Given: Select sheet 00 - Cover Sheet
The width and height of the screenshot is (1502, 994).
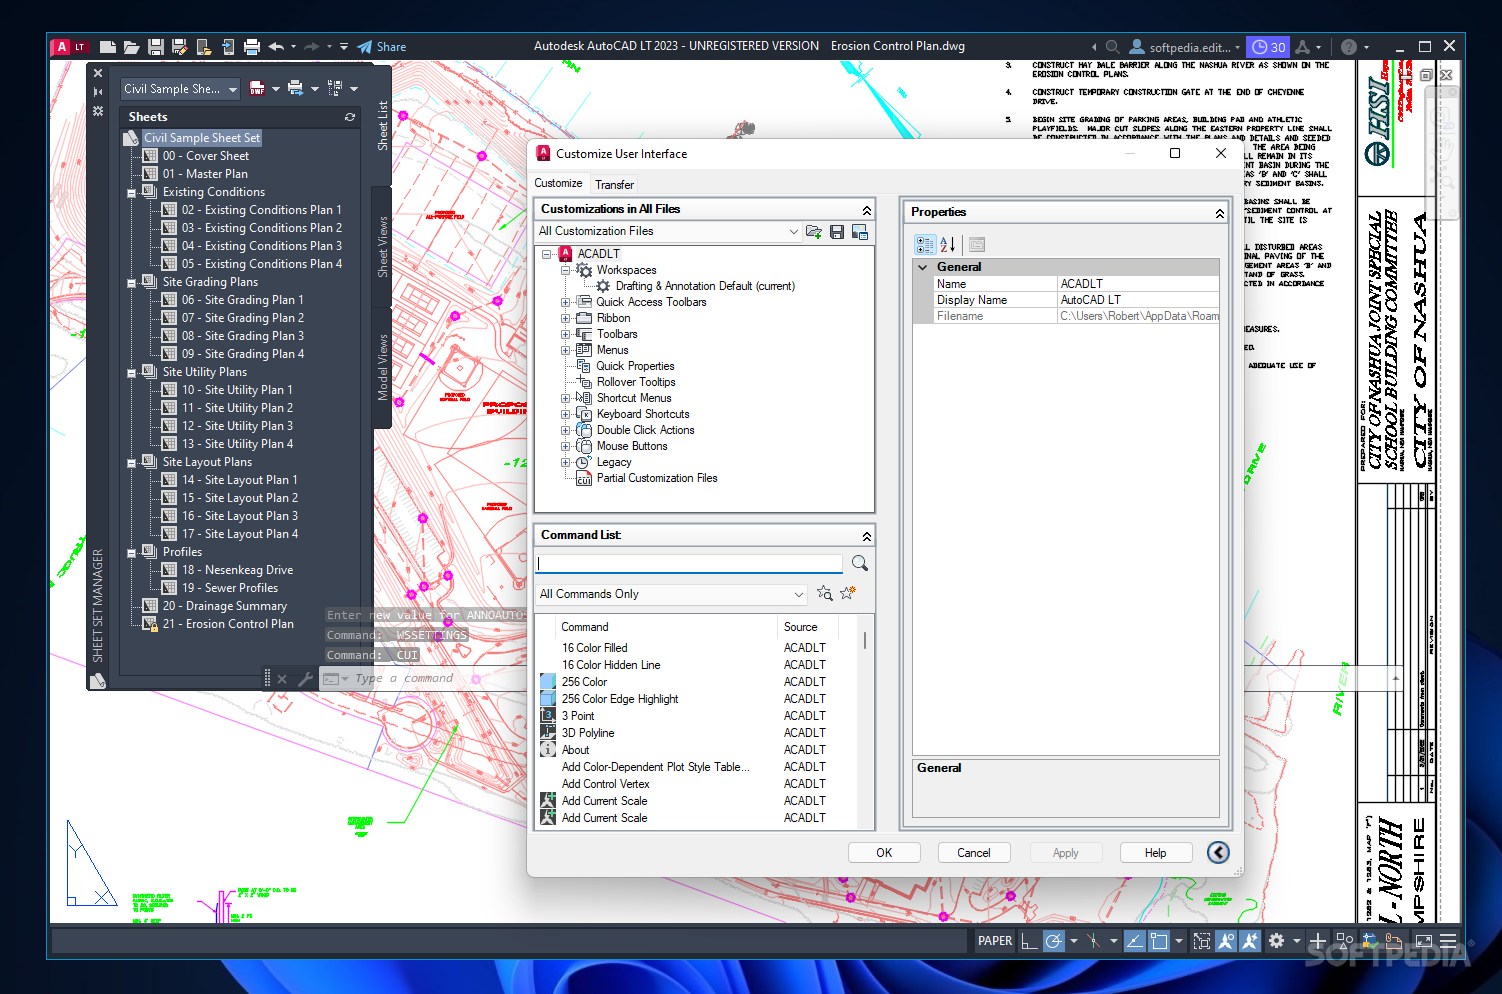Looking at the screenshot, I should 205,156.
